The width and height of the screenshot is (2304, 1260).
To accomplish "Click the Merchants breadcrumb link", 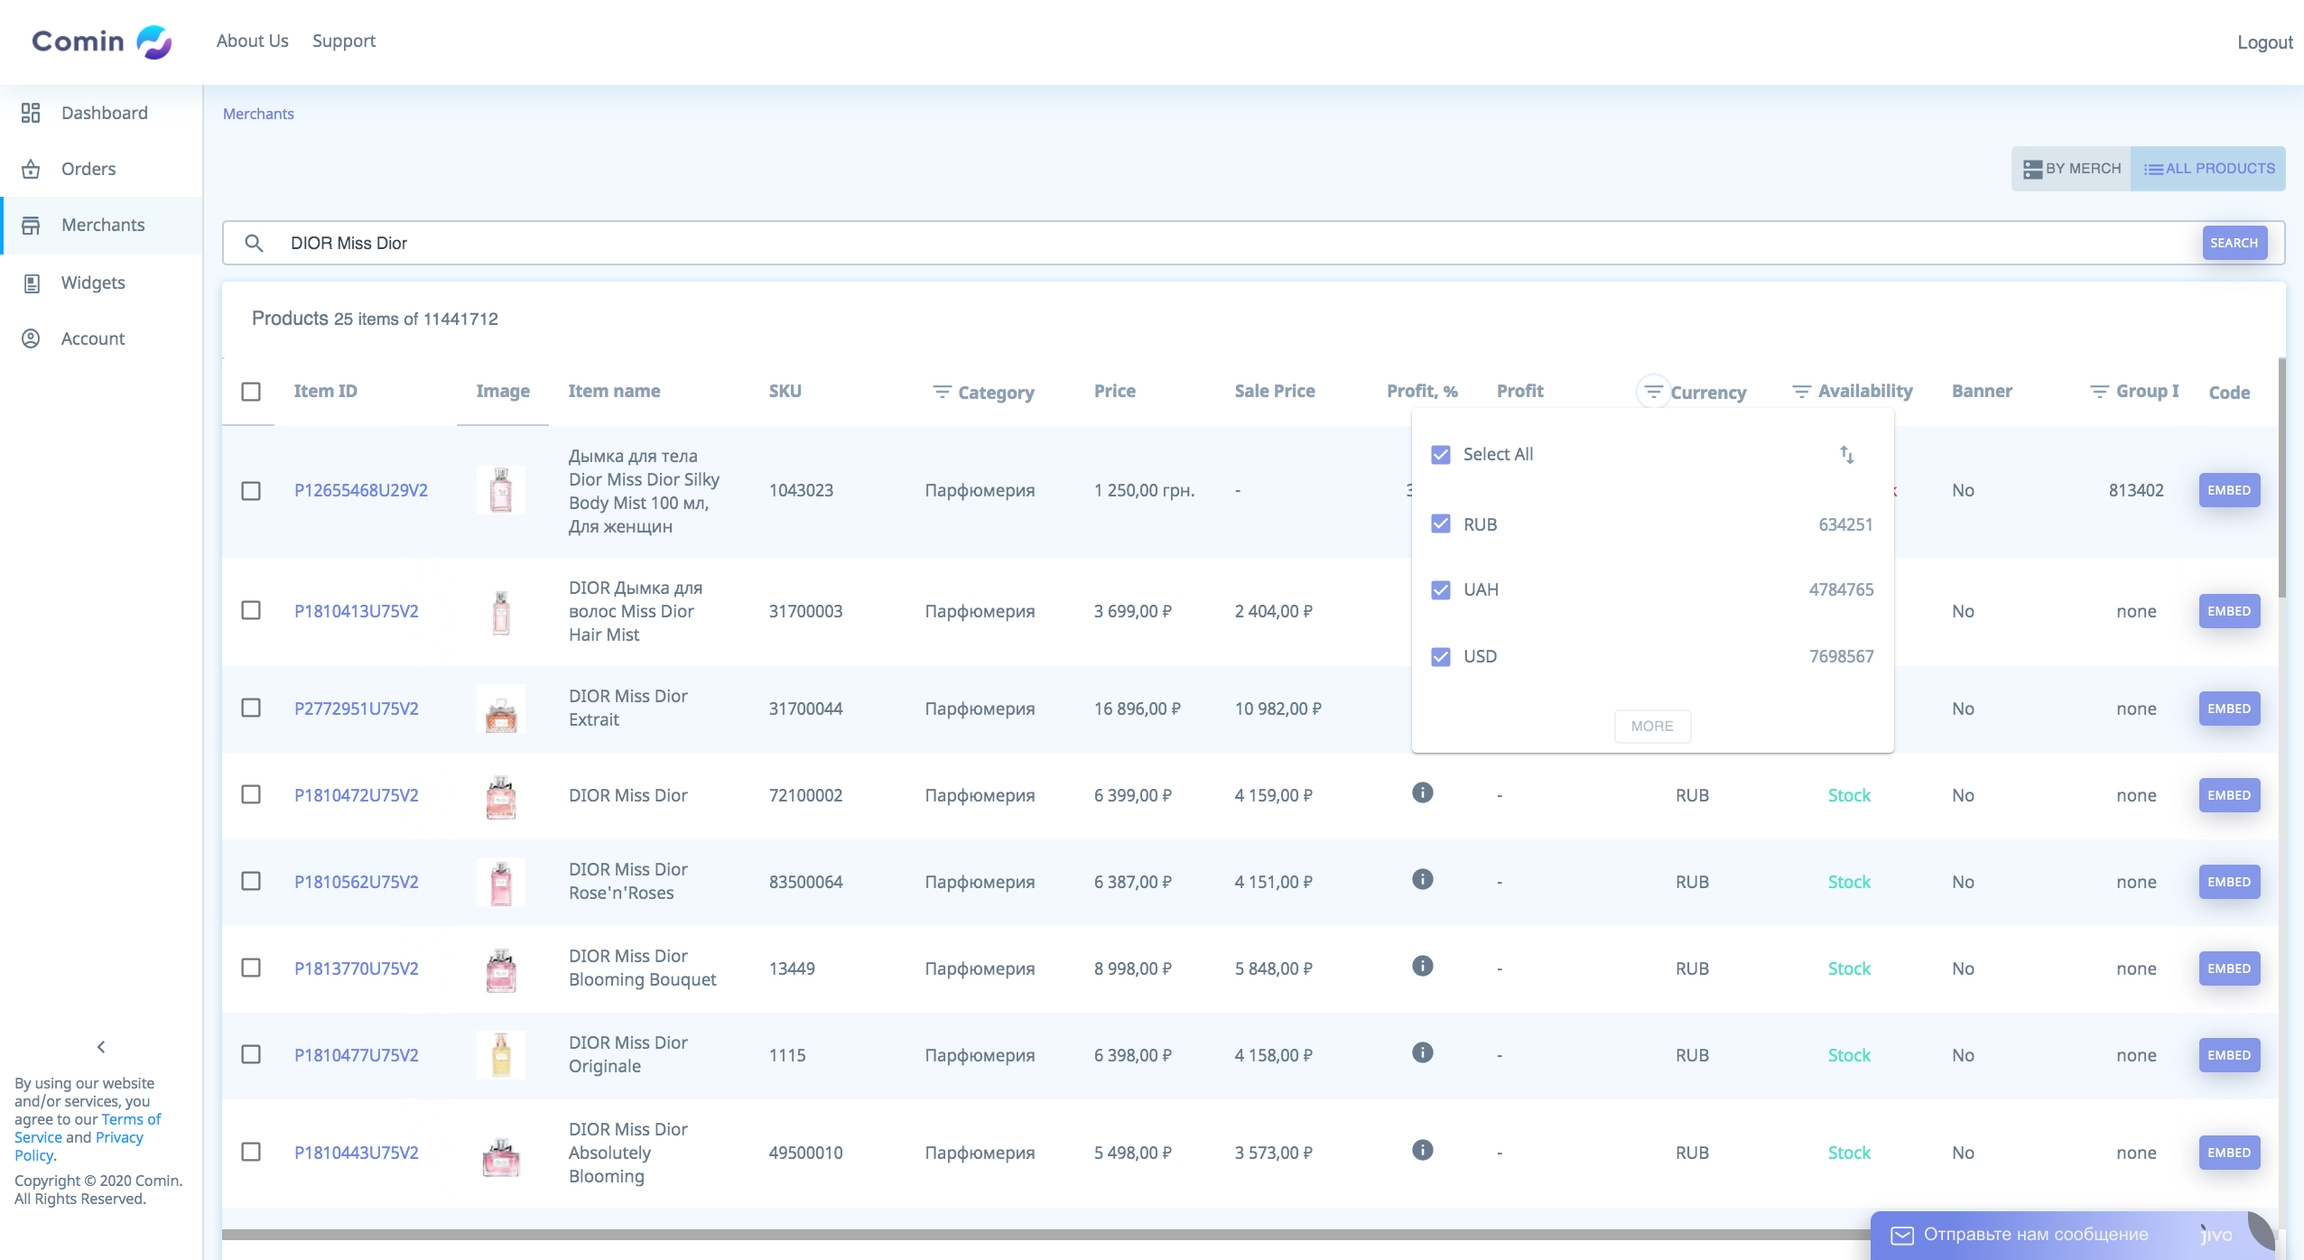I will [x=258, y=114].
